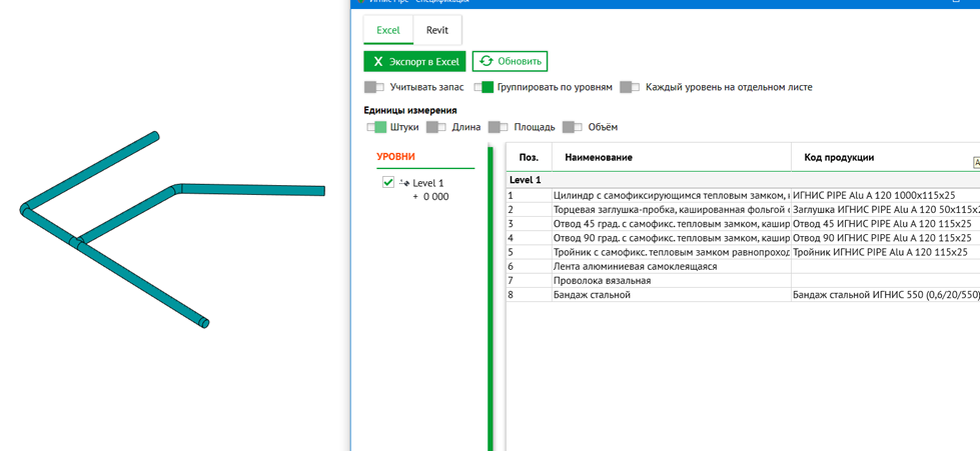
Task: Select the row Отвод 45 град.
Action: click(743, 224)
